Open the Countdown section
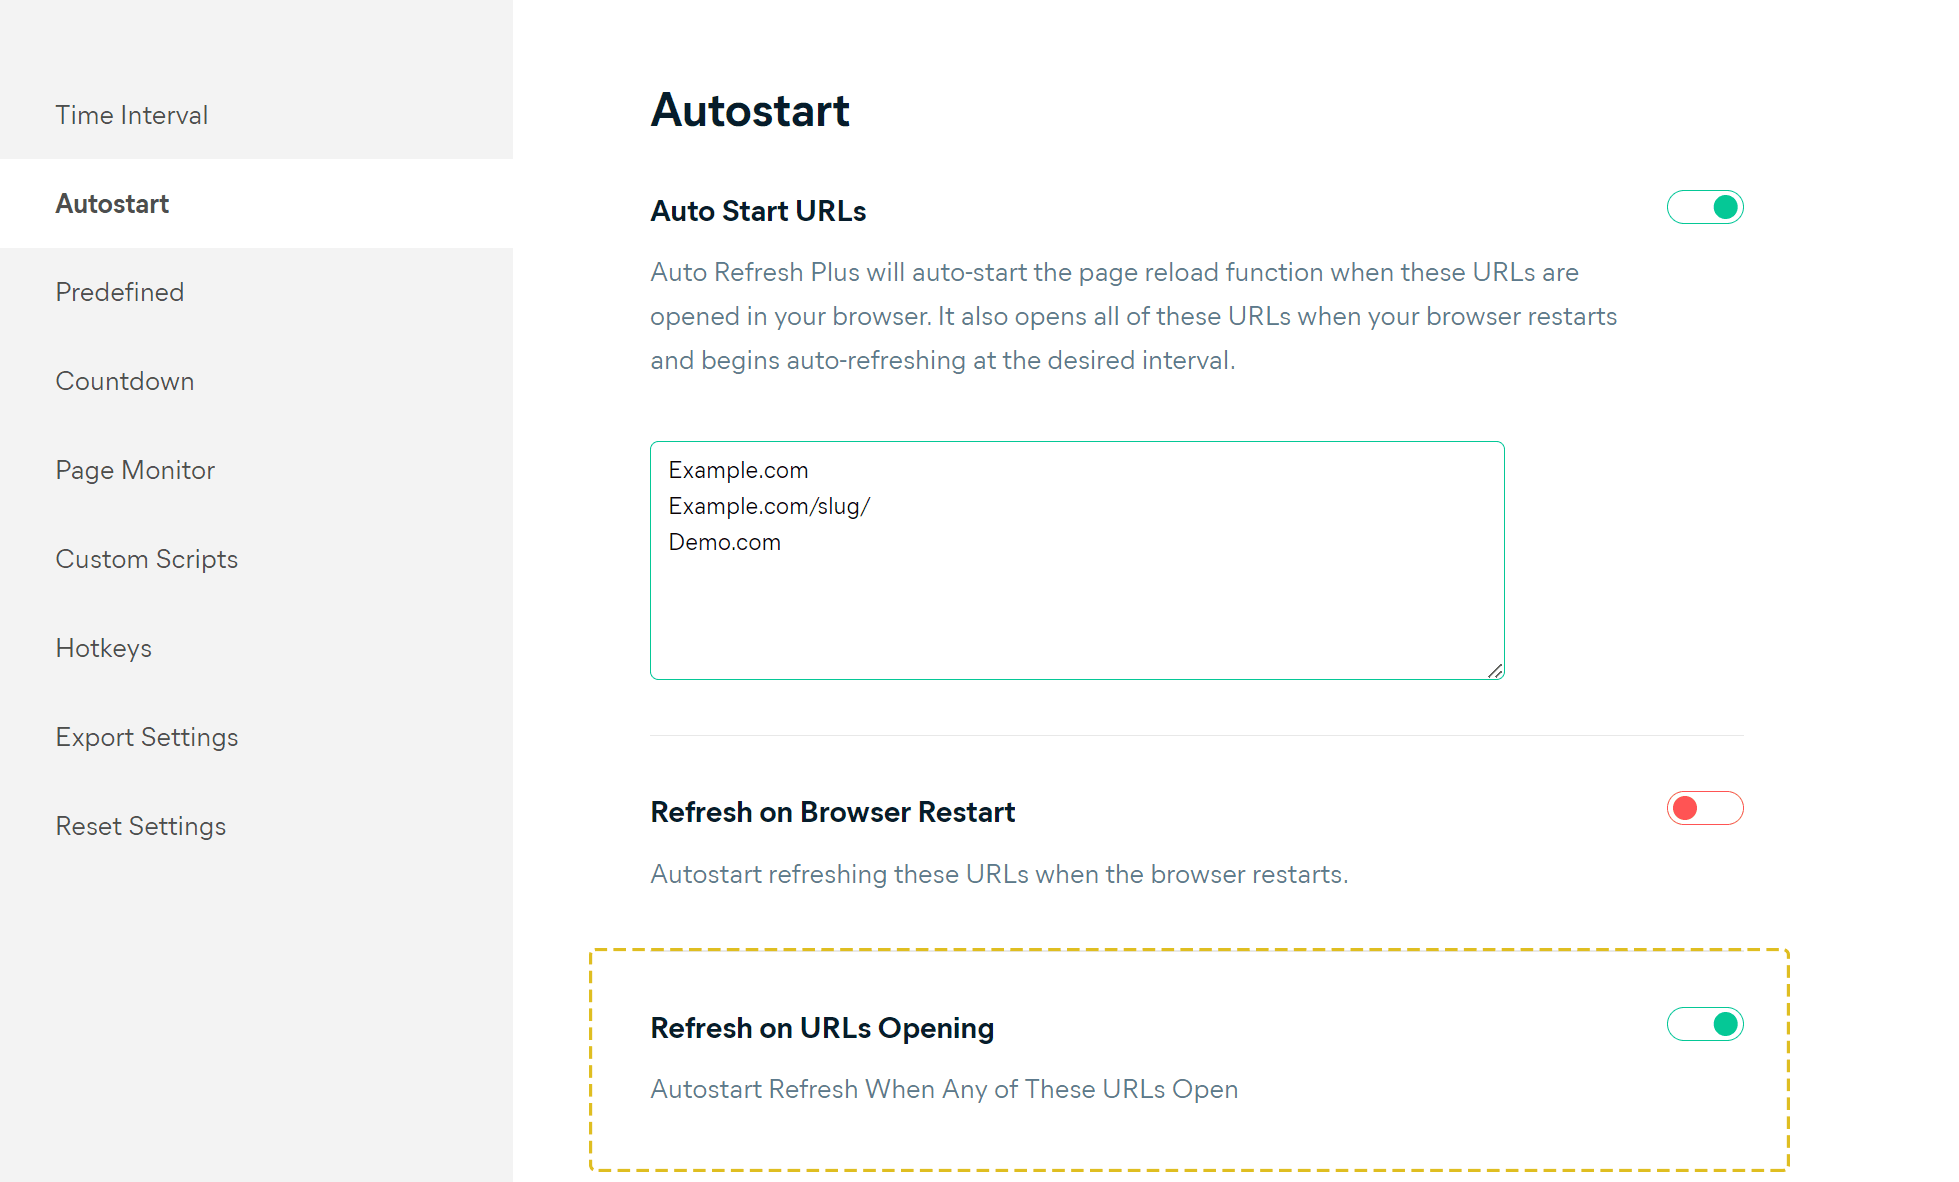Screen dimensions: 1959x1182 [125, 381]
